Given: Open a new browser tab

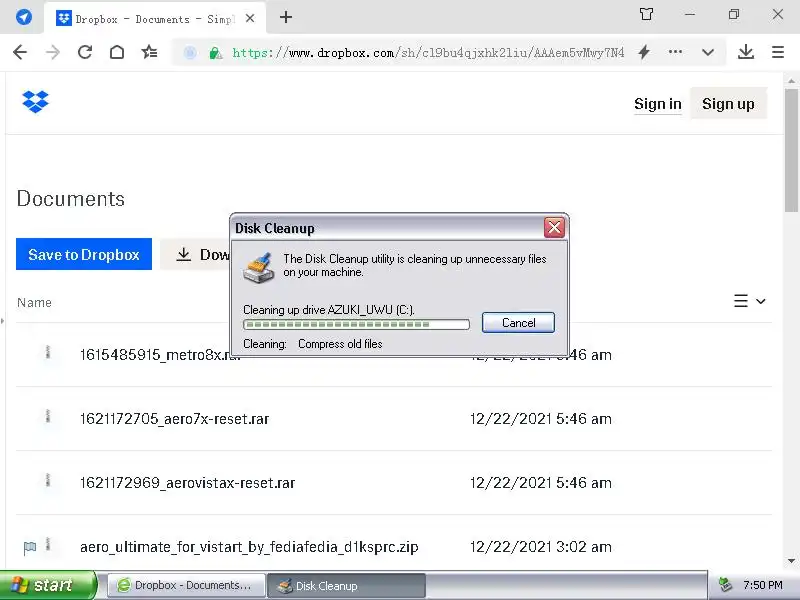Looking at the screenshot, I should point(286,17).
